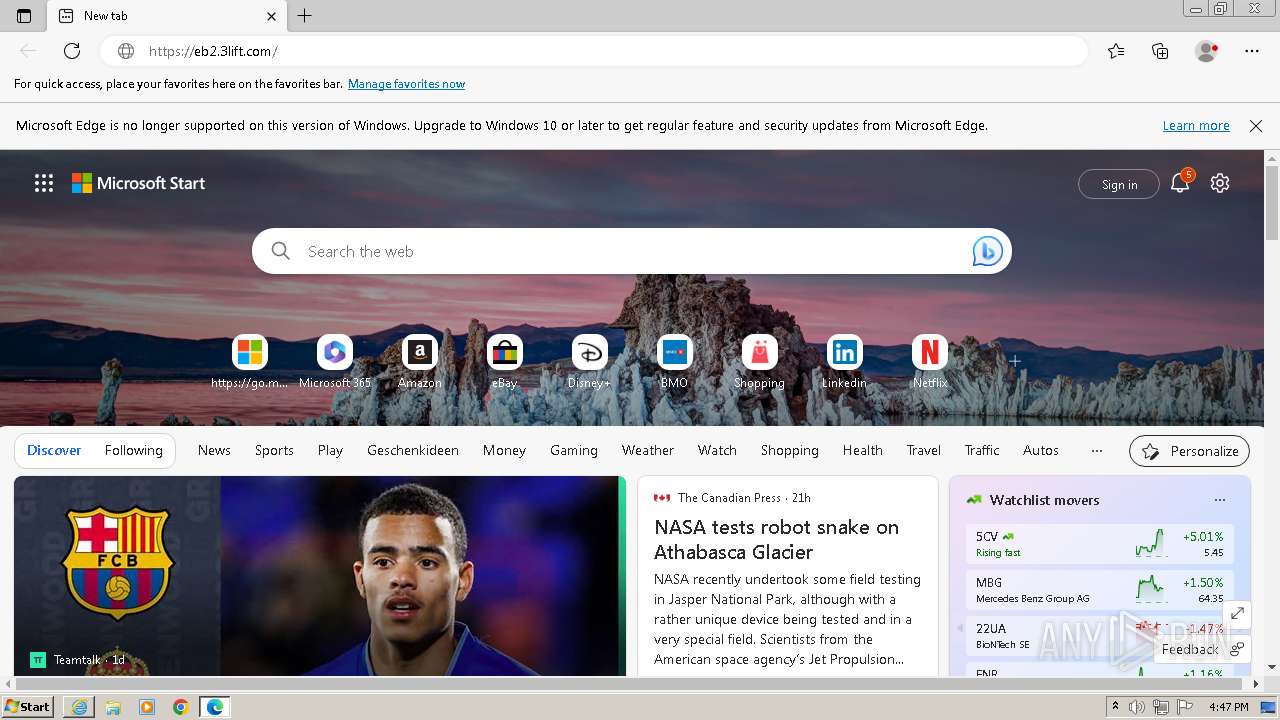The width and height of the screenshot is (1280, 720).
Task: Select the Sports category tab
Action: point(274,451)
